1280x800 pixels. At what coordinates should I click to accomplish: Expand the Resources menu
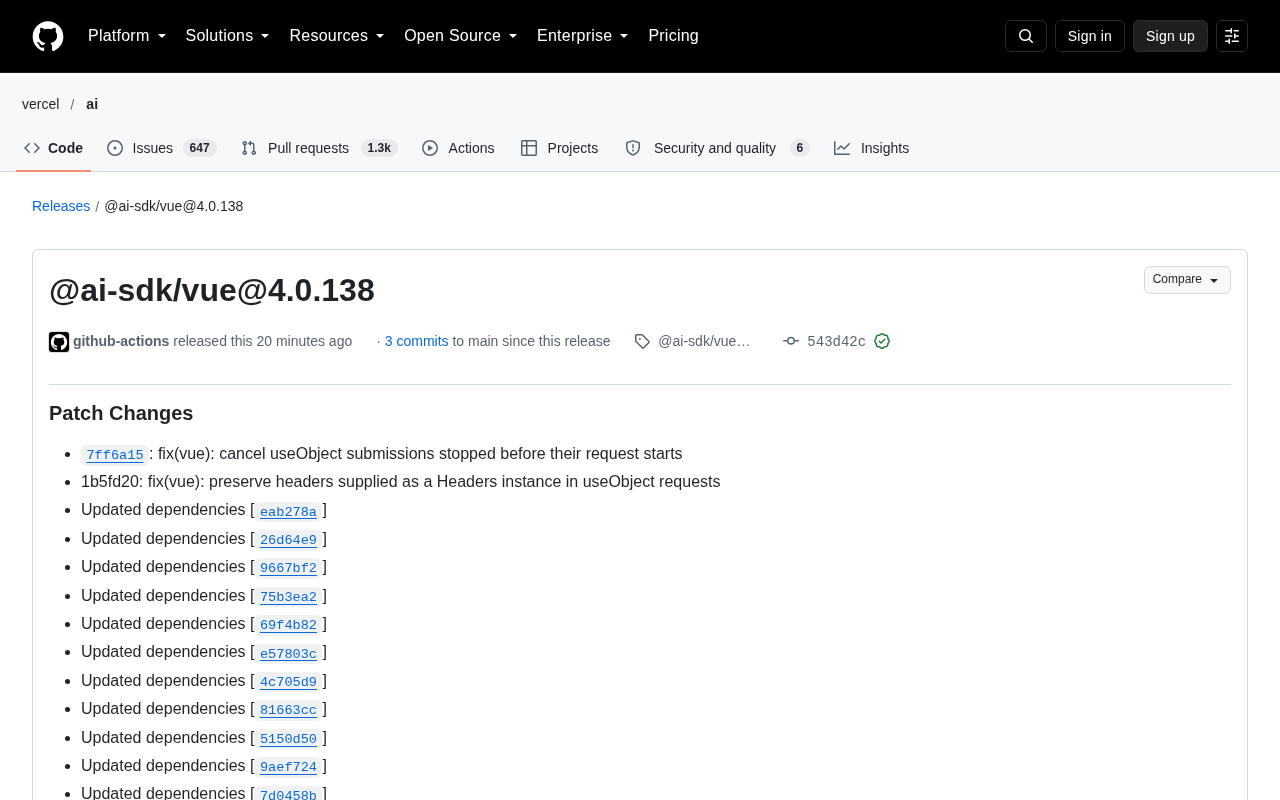coord(337,36)
